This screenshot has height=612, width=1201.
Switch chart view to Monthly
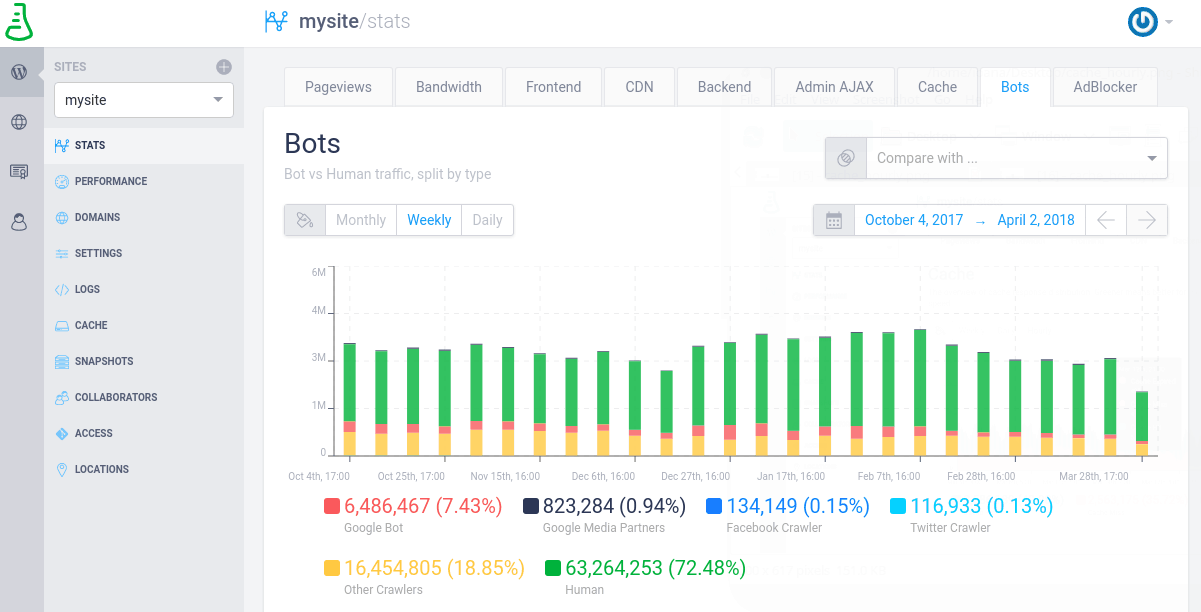[360, 220]
